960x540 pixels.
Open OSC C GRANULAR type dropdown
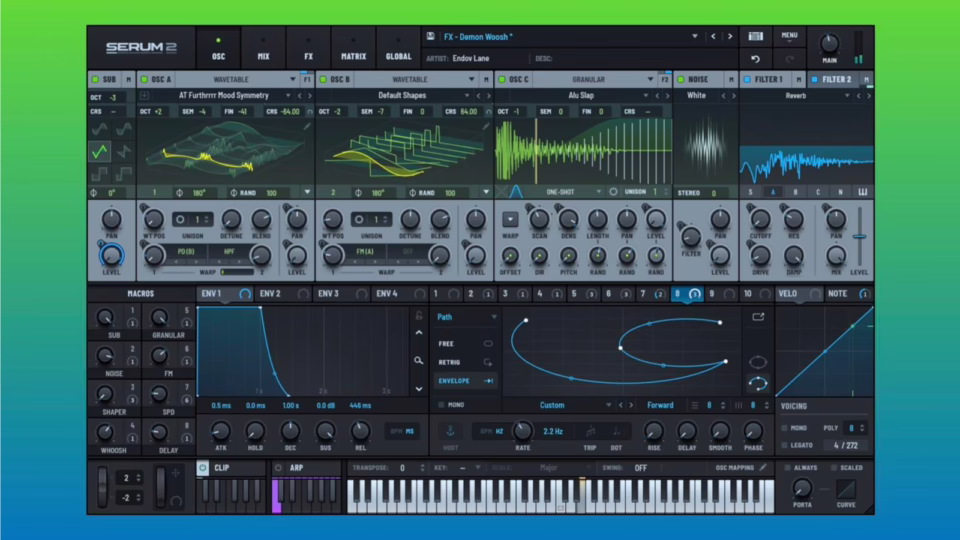(650, 80)
